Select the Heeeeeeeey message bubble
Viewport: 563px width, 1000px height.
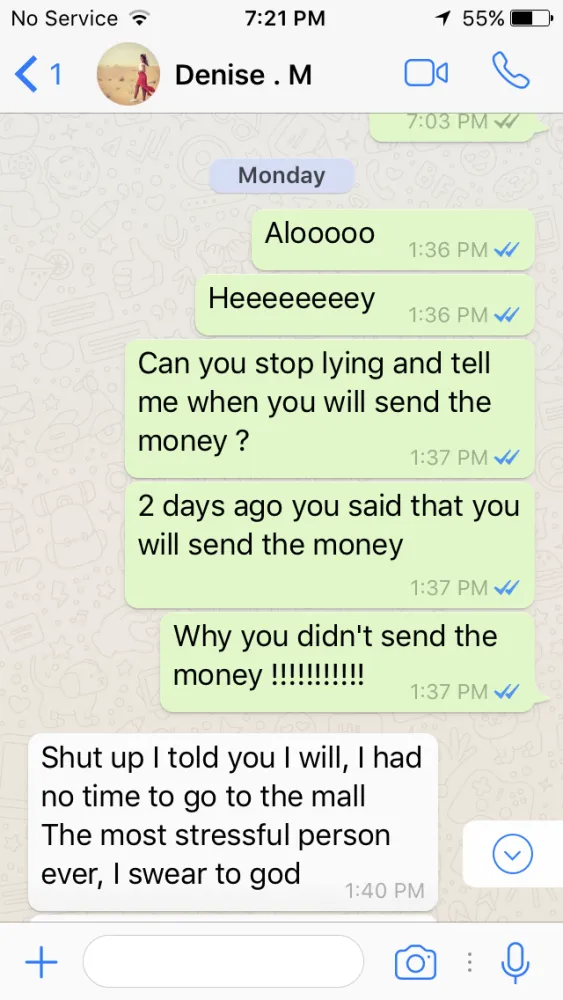pos(365,305)
